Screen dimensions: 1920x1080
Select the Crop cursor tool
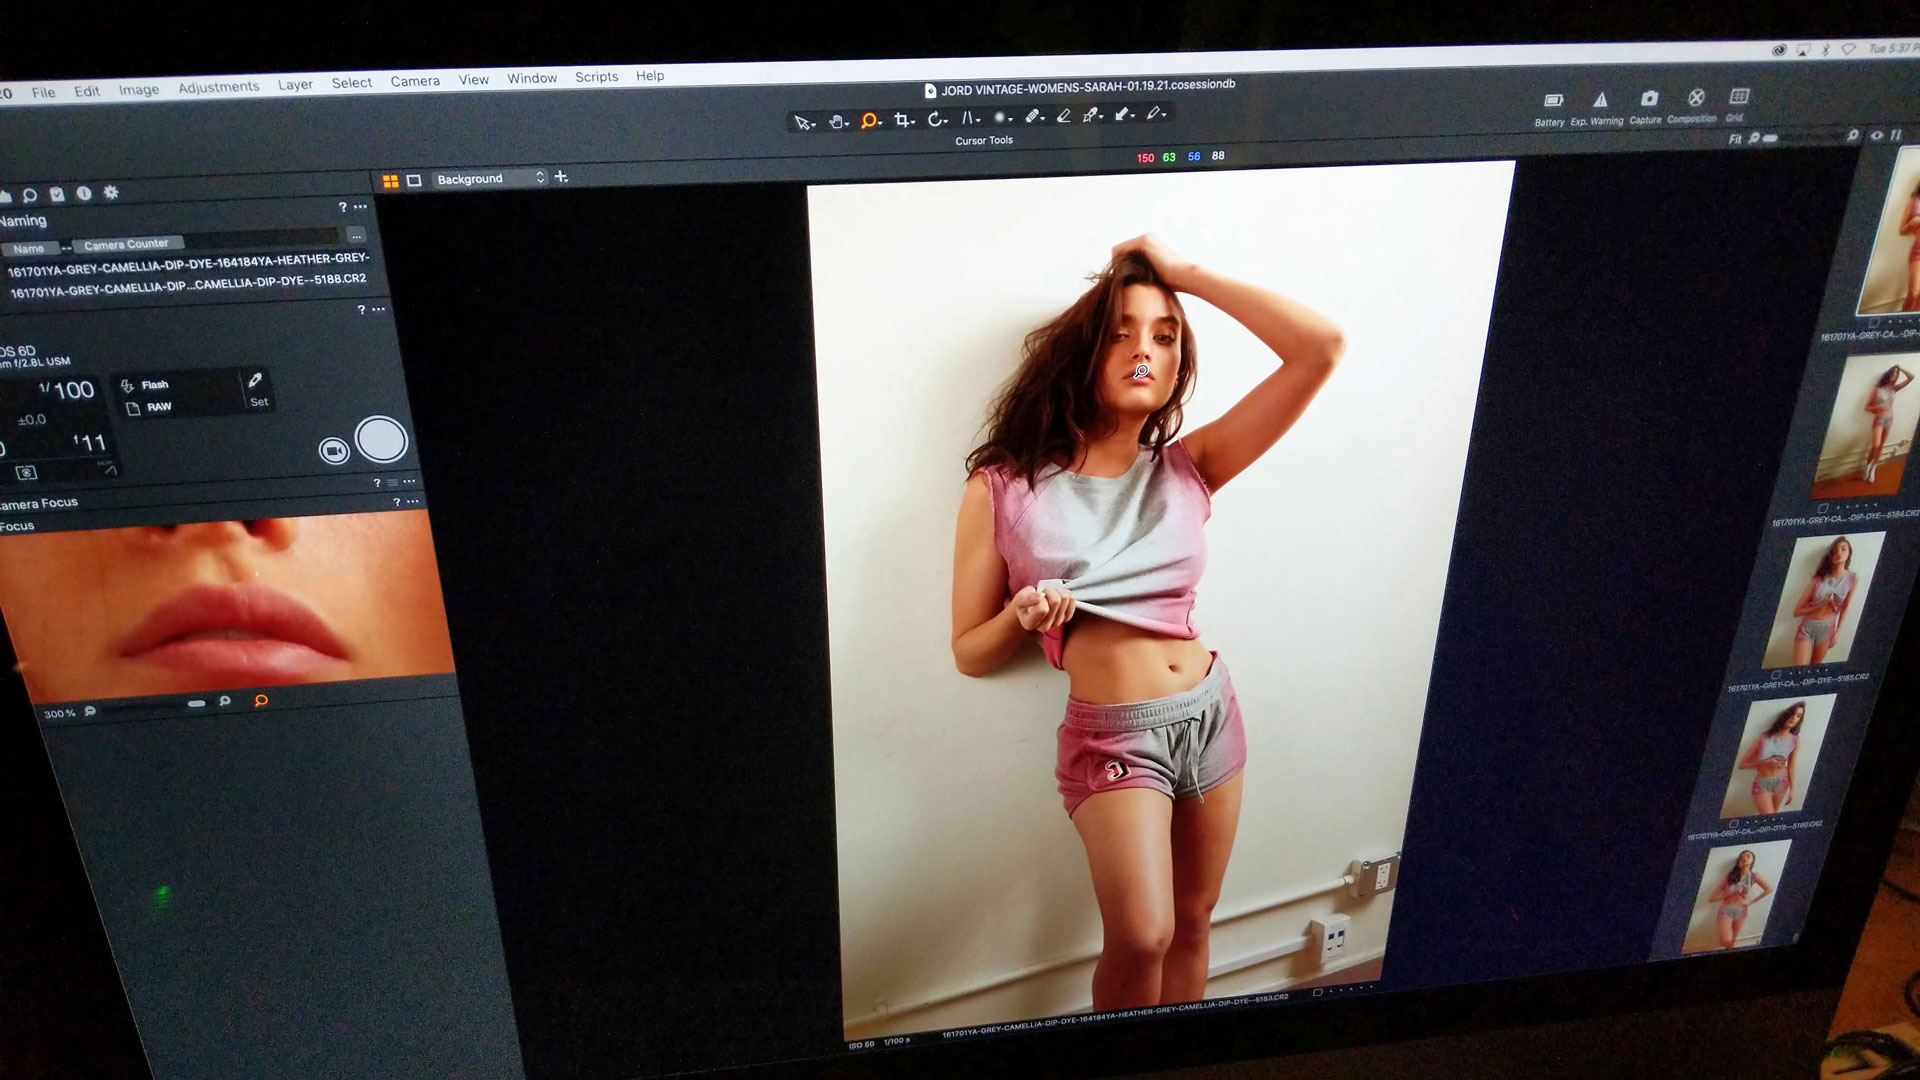[x=903, y=120]
